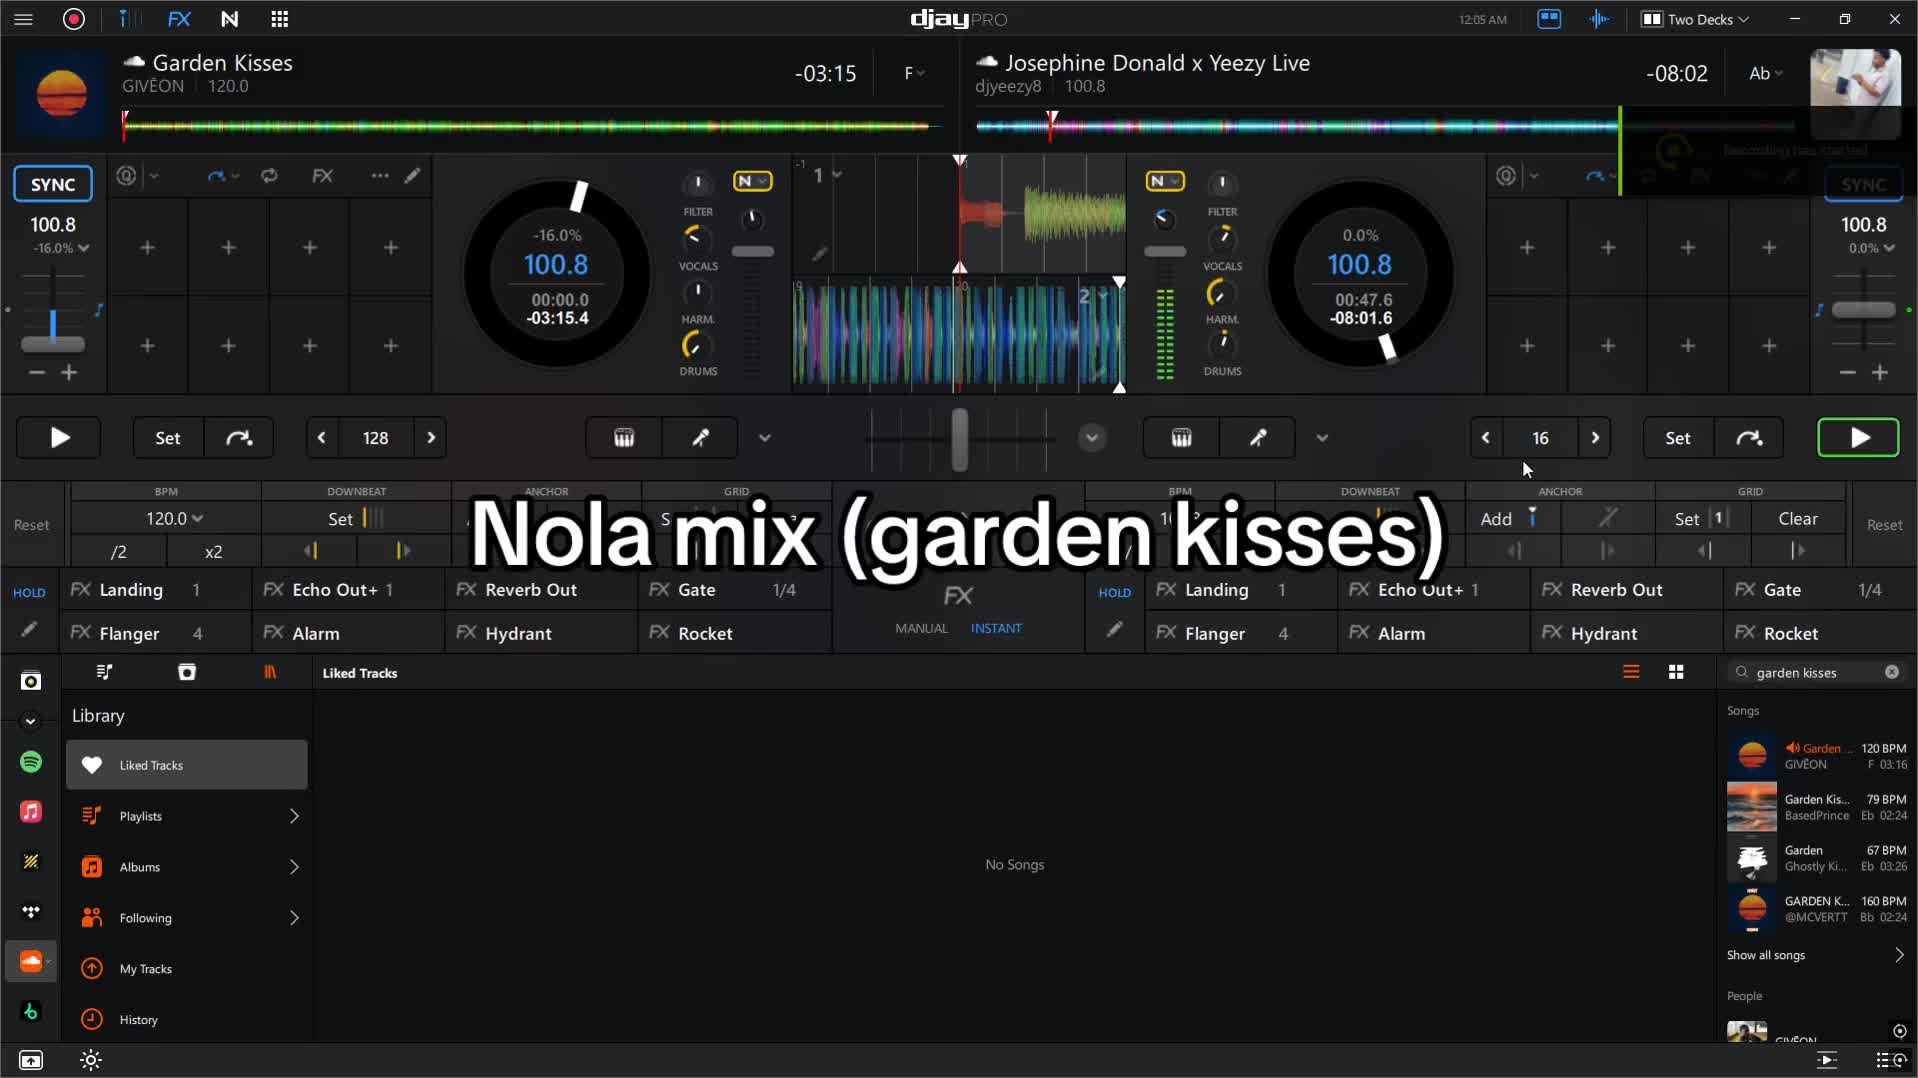The image size is (1918, 1078).
Task: Expand the Albums section
Action: pyautogui.click(x=294, y=867)
